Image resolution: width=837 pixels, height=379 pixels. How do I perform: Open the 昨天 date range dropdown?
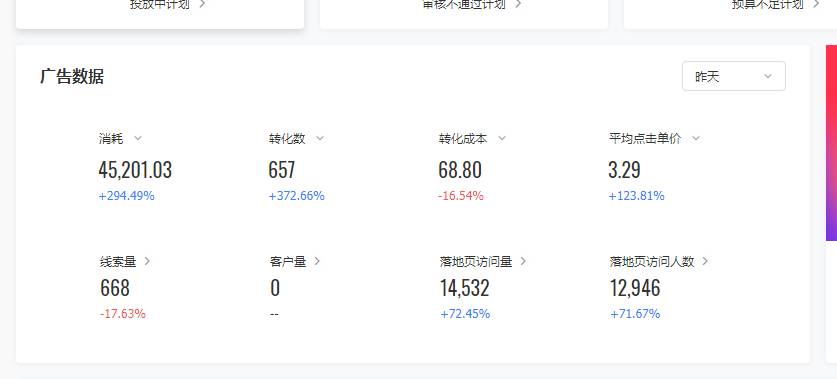(733, 76)
